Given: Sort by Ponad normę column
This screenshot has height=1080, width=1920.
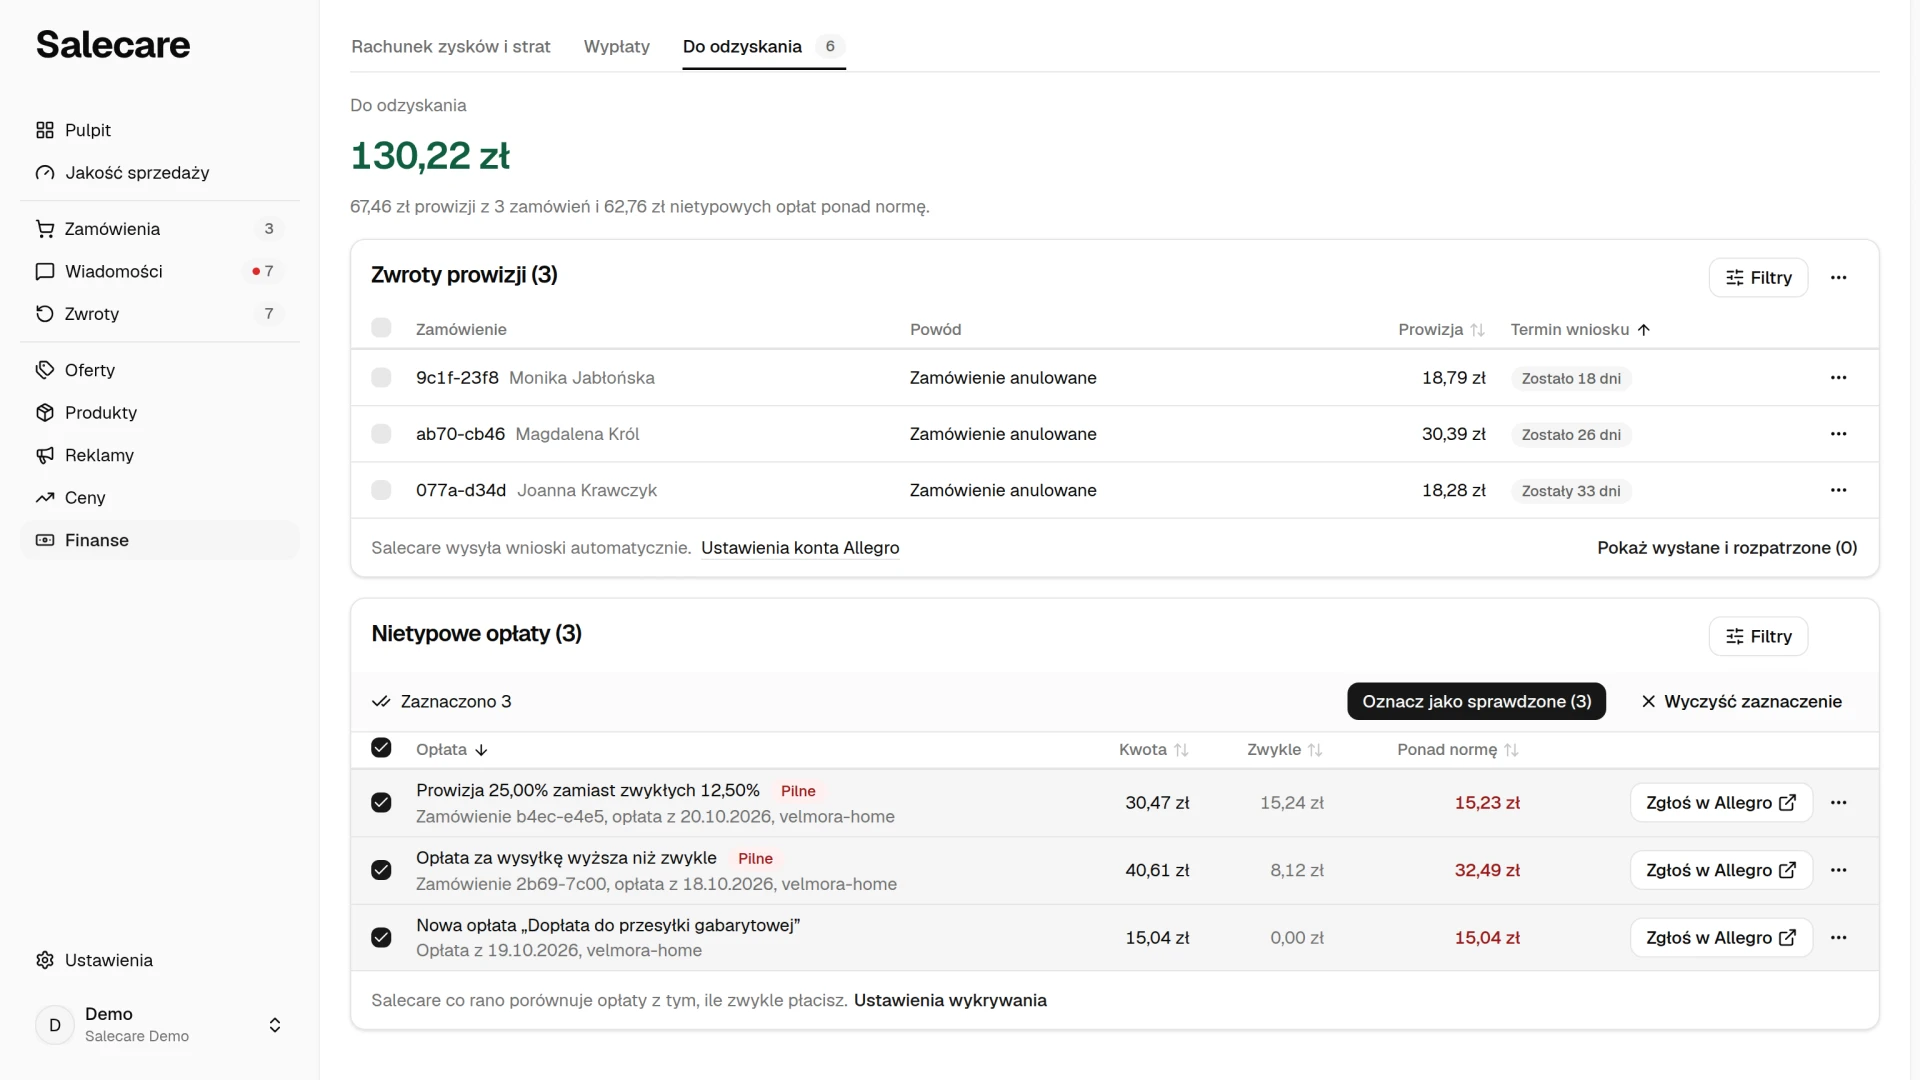Looking at the screenshot, I should [x=1458, y=750].
